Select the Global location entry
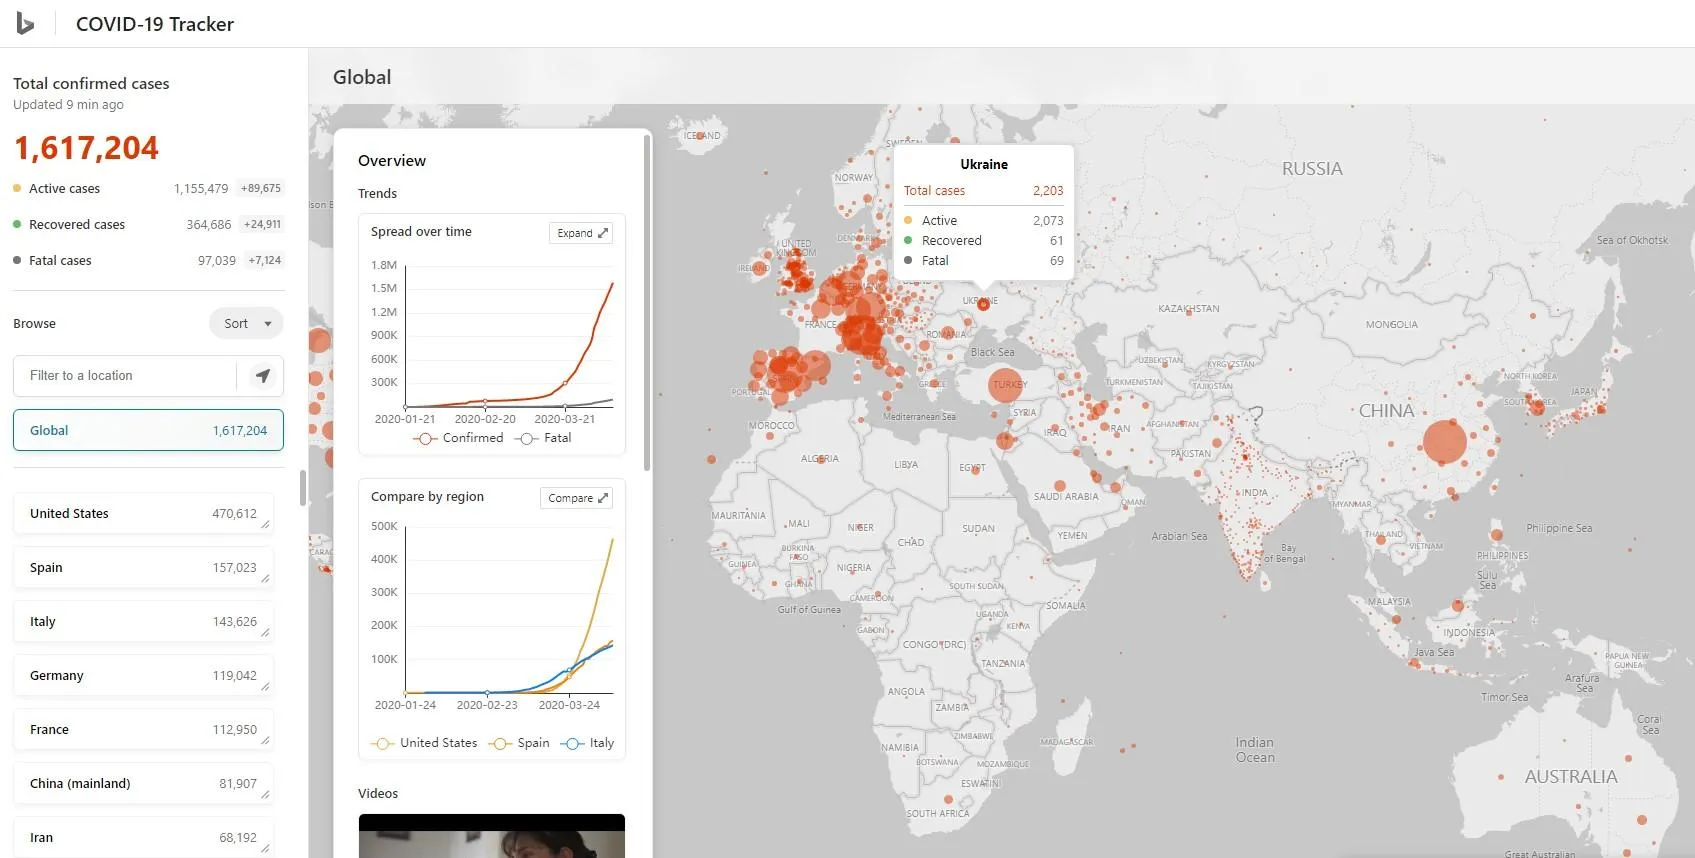 tap(148, 431)
